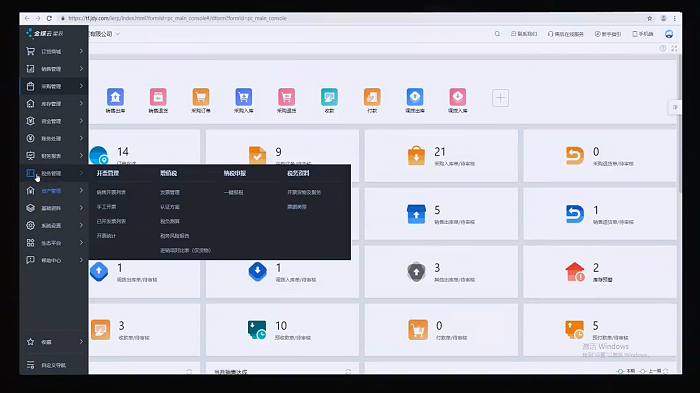Select 发票管理 under 增值税
Screen dimensions: 700x393
pyautogui.click(x=170, y=192)
